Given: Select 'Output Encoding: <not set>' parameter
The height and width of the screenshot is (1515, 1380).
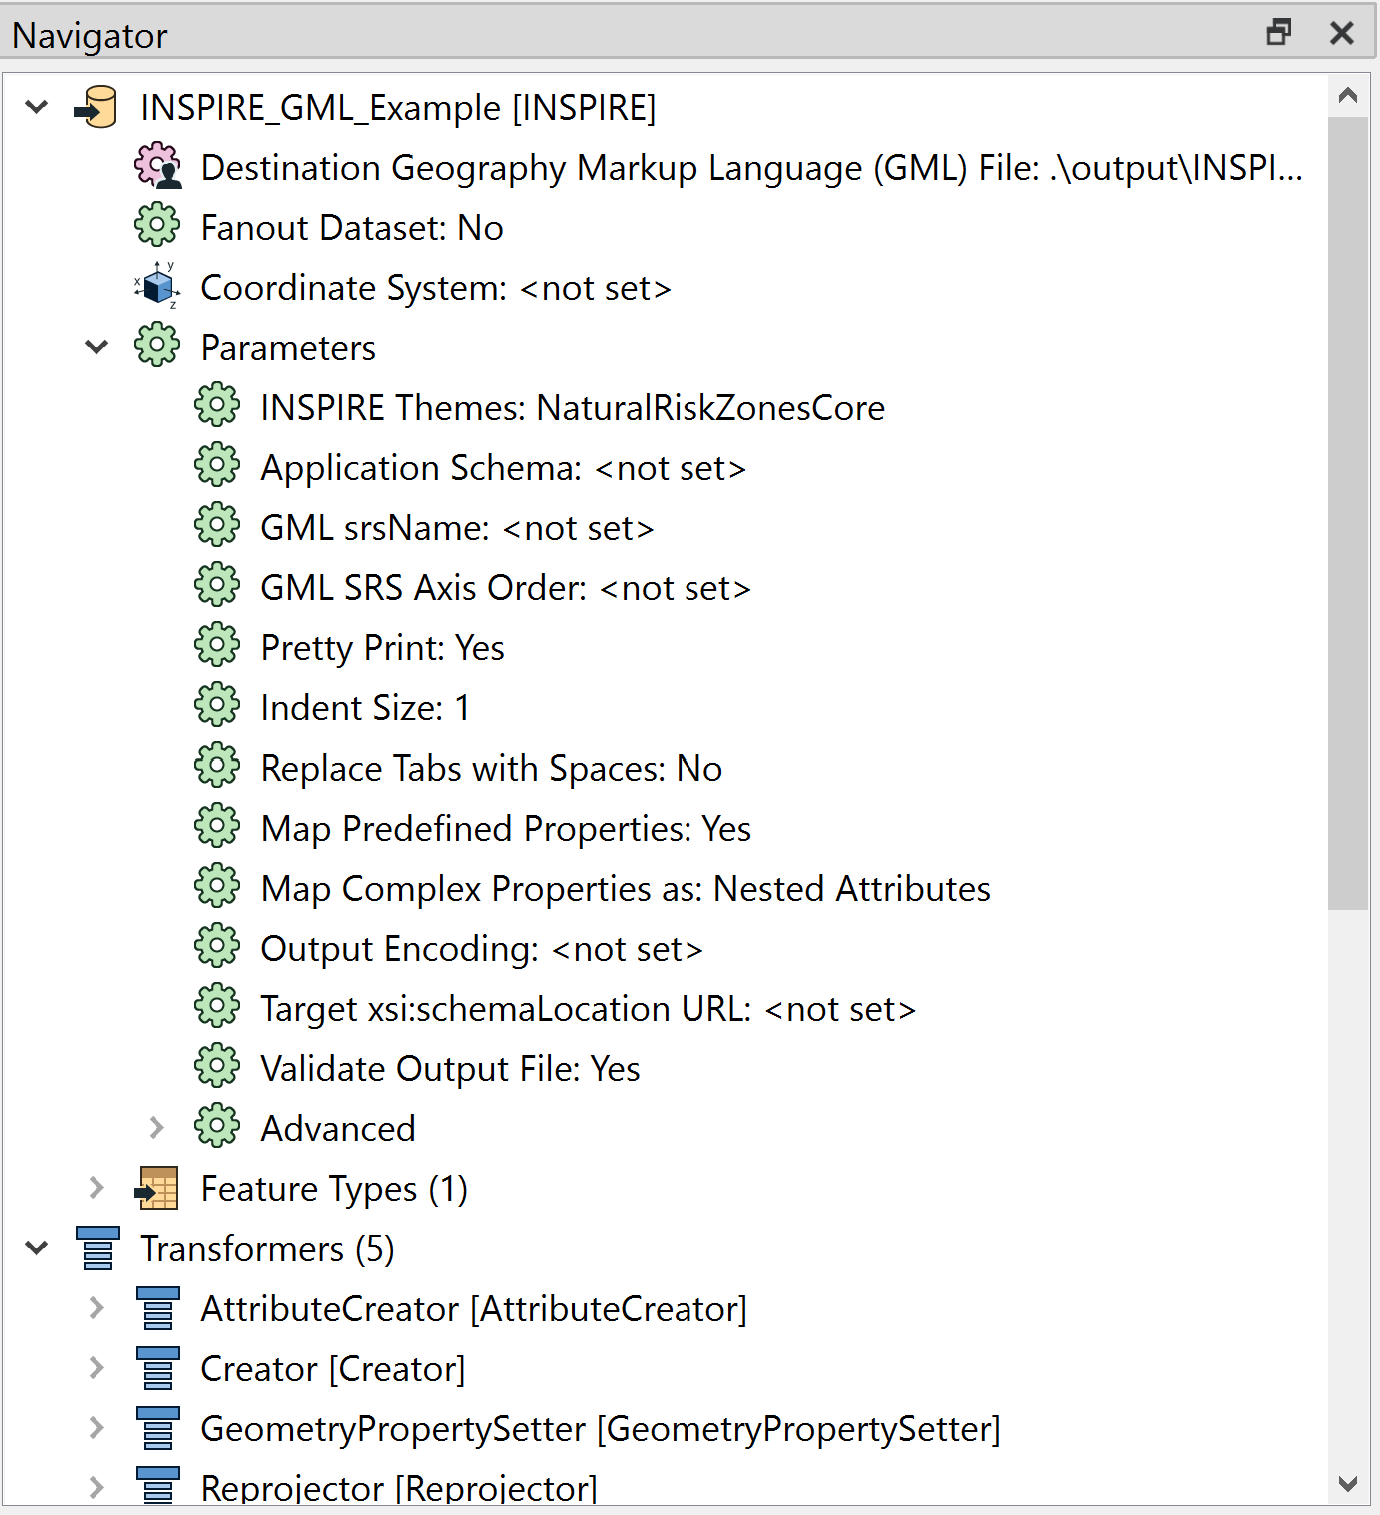Looking at the screenshot, I should [481, 949].
